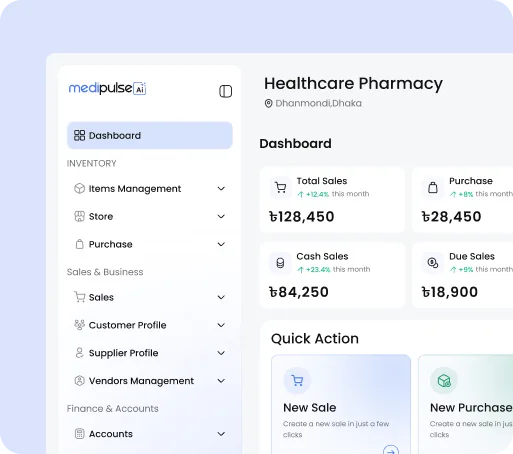
Task: Click the Purchase card bag icon
Action: pyautogui.click(x=433, y=188)
